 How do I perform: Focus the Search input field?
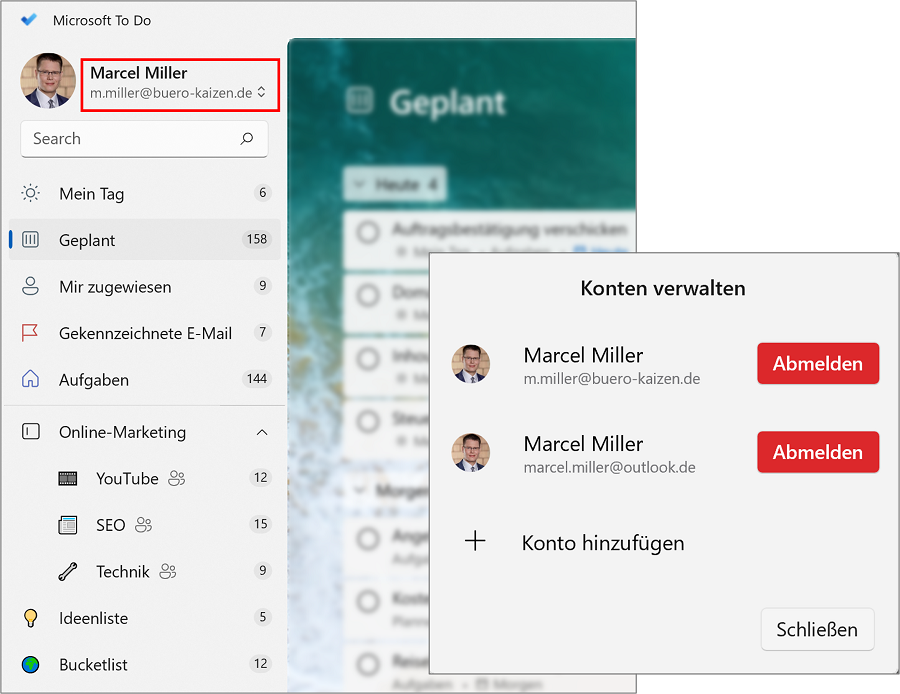coord(144,139)
